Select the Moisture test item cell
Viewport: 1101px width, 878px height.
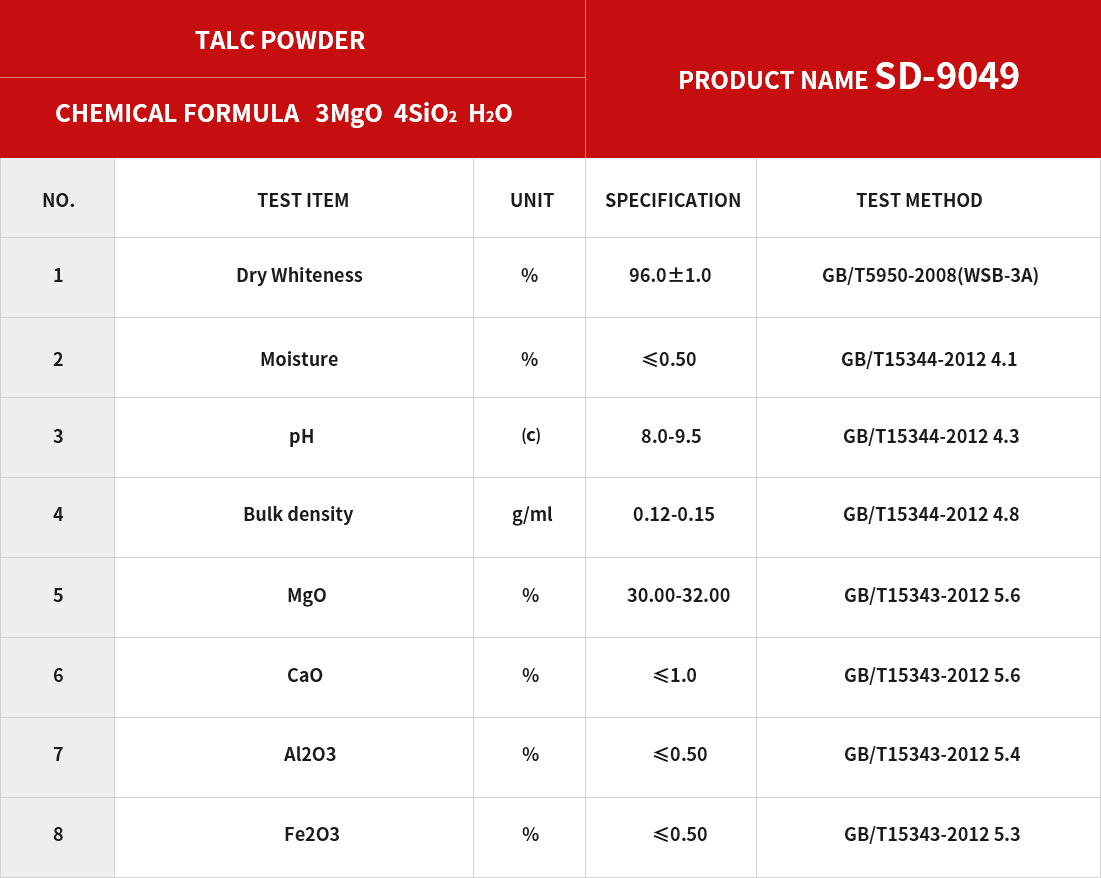(299, 359)
